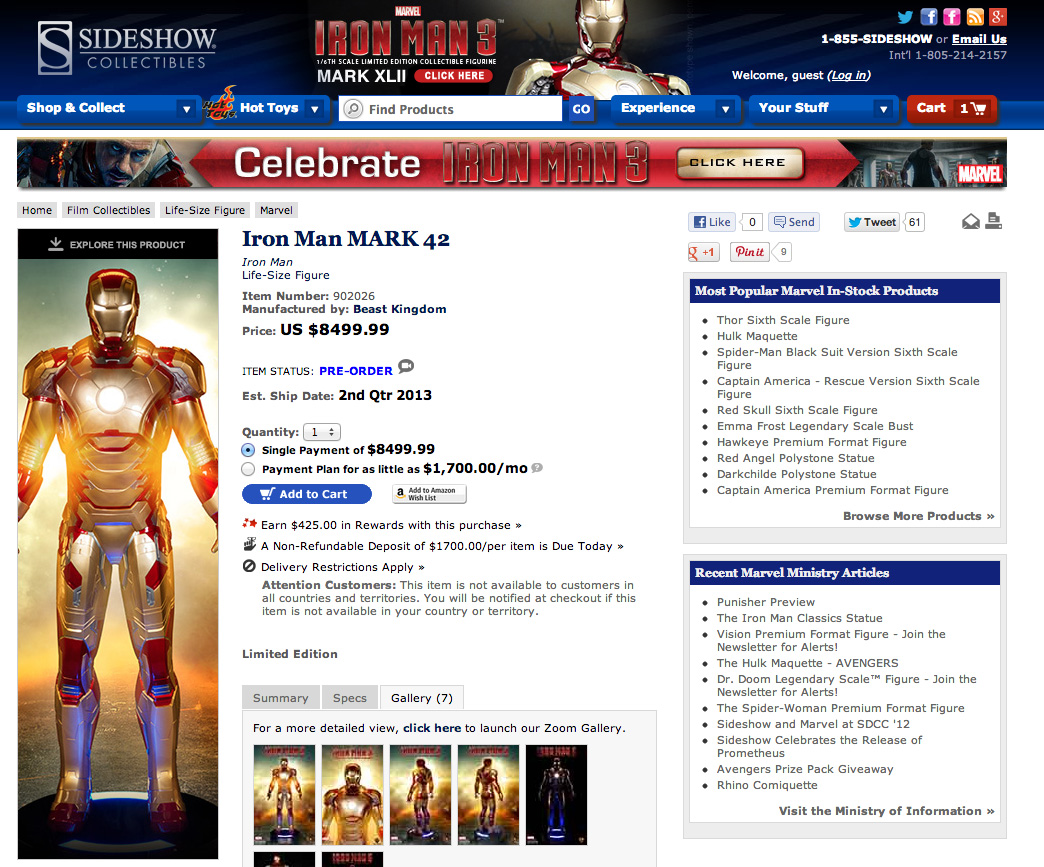Open the Twitter bird icon in header
The image size is (1044, 867).
[906, 17]
